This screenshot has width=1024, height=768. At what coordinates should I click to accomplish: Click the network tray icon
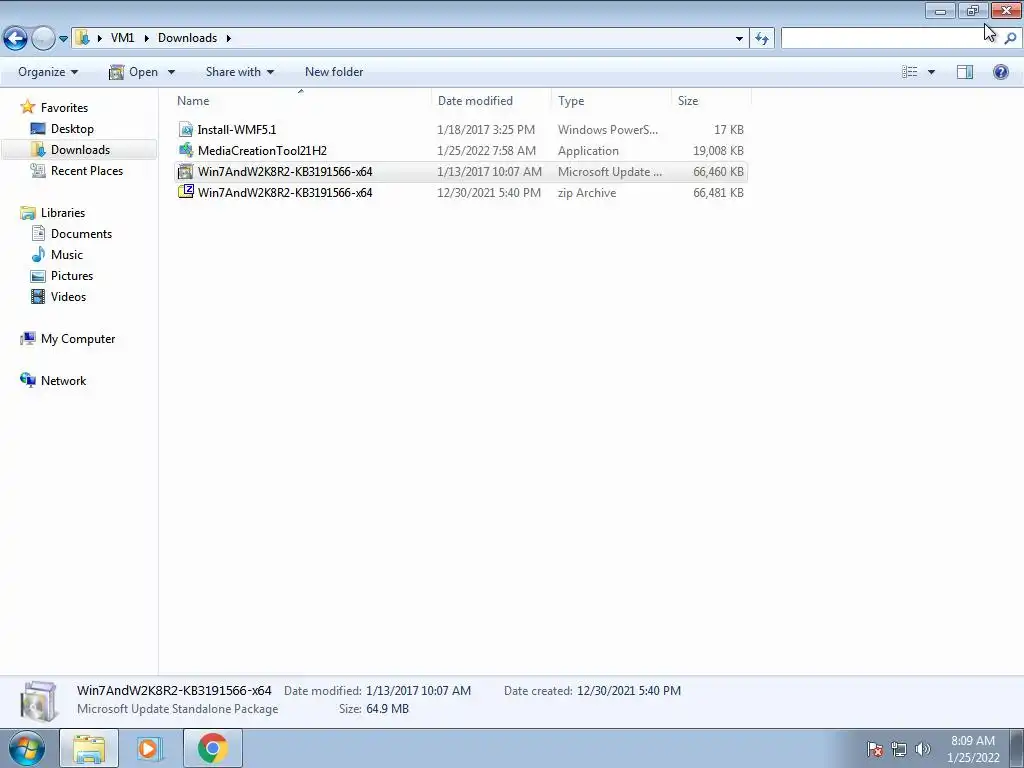(899, 748)
